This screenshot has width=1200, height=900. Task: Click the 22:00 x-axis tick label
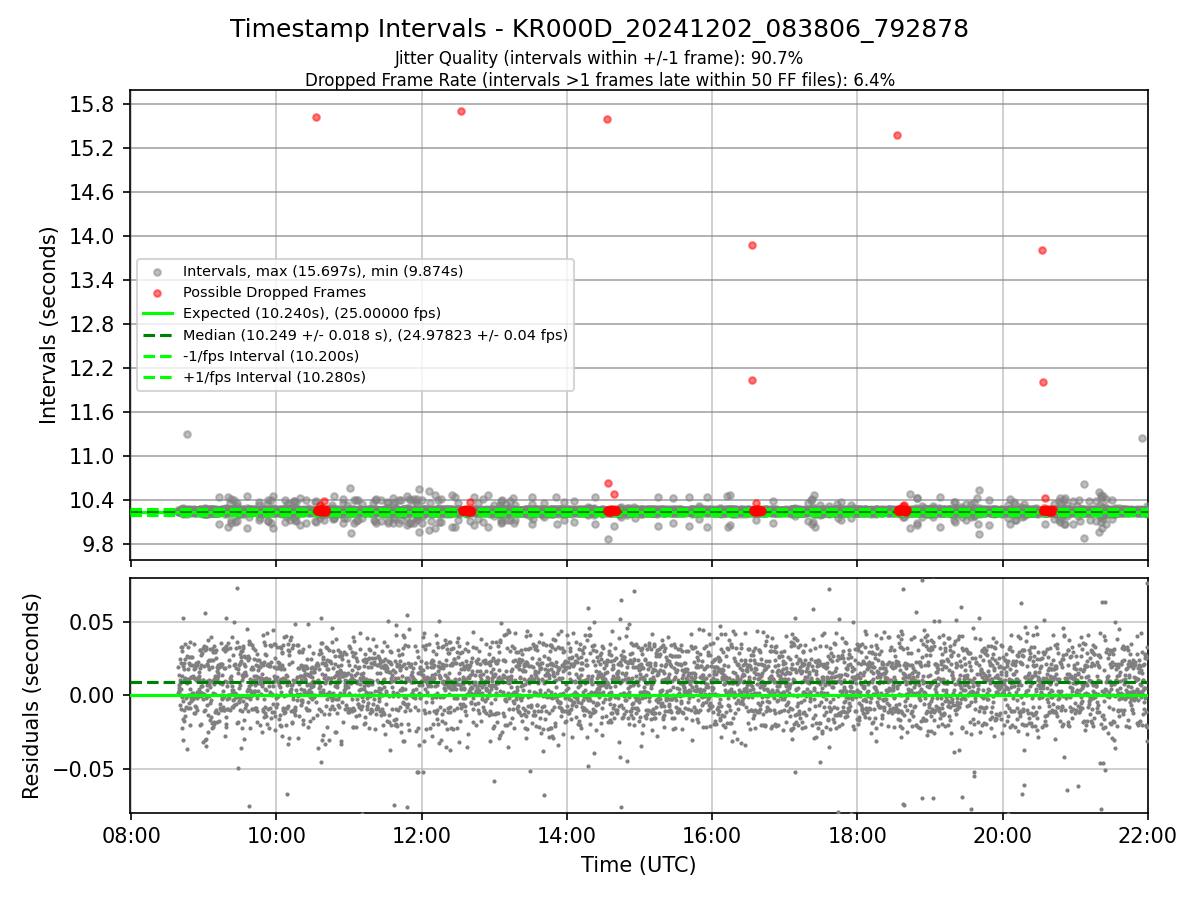click(1148, 837)
